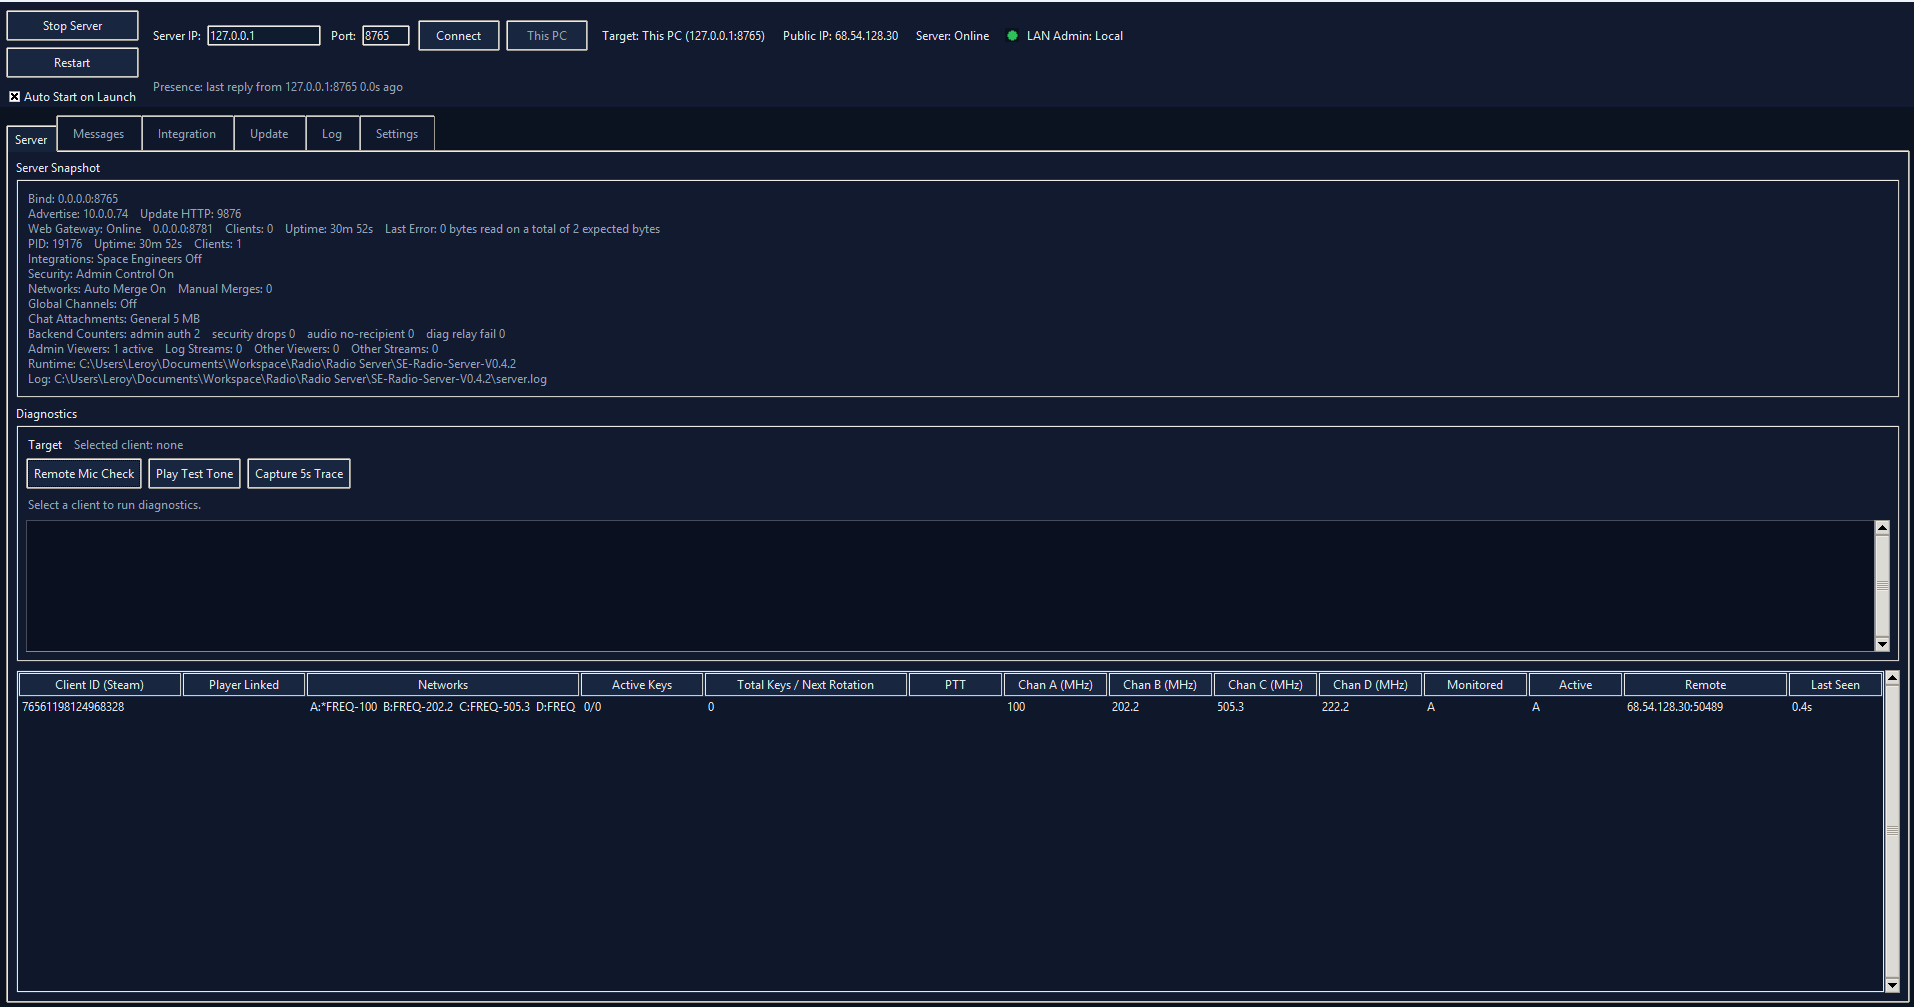Screen dimensions: 1914x1007
Task: Click Total Keys / Next Rotation header
Action: [806, 685]
